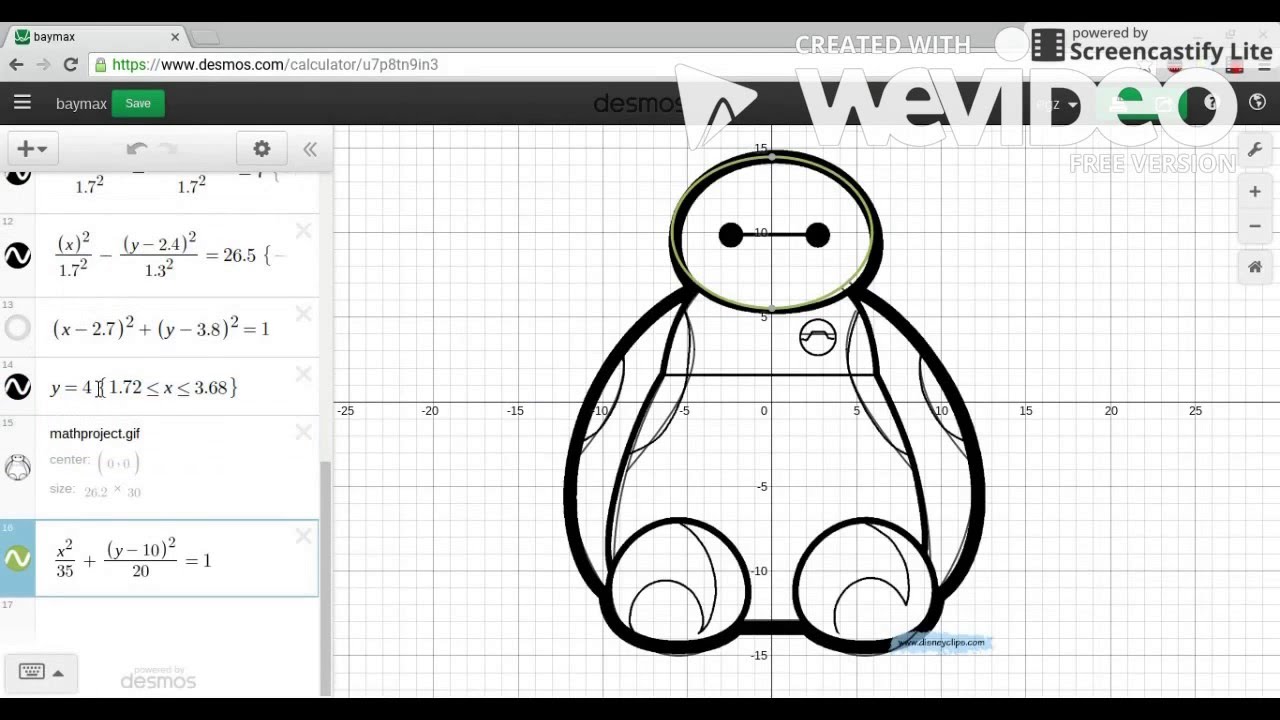Click the green Save button
Viewport: 1280px width, 720px height.
tap(138, 103)
